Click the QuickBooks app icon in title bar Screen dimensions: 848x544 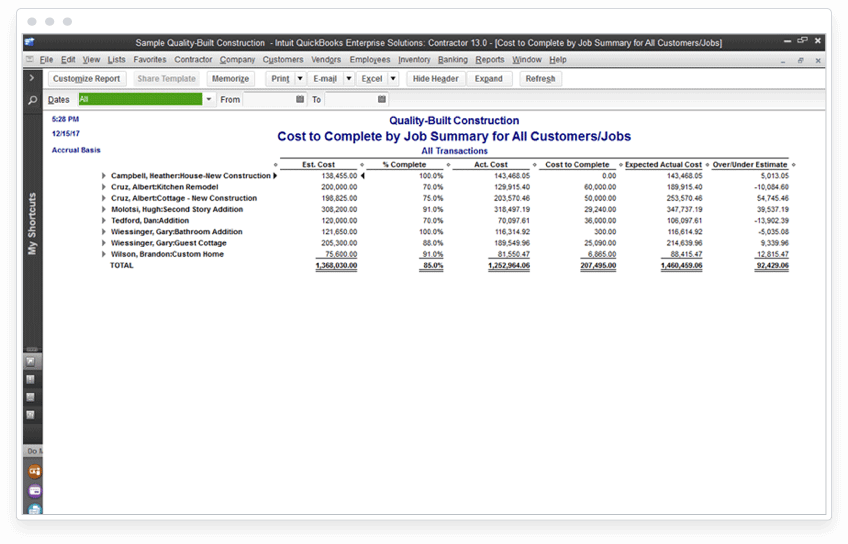pyautogui.click(x=29, y=42)
